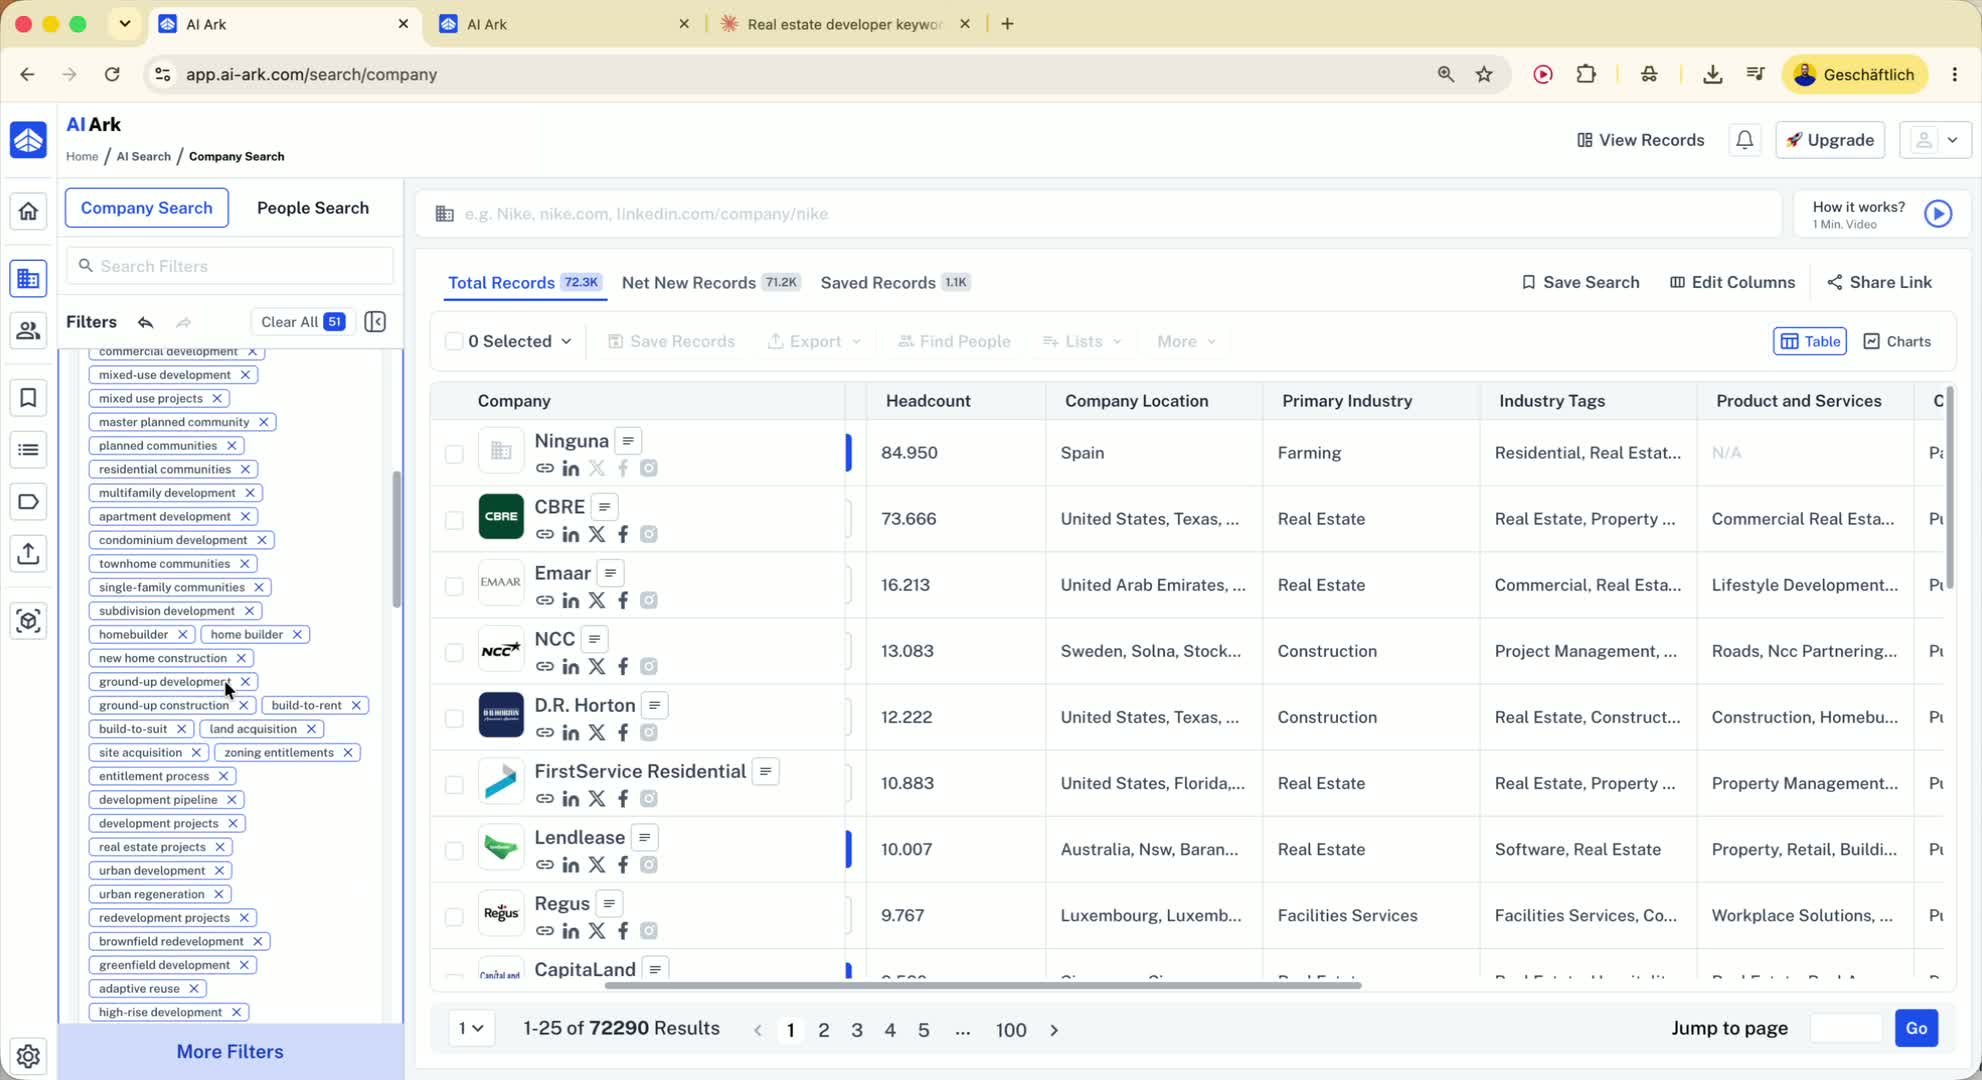Click the Jump to page input
This screenshot has width=1982, height=1080.
(1845, 1029)
